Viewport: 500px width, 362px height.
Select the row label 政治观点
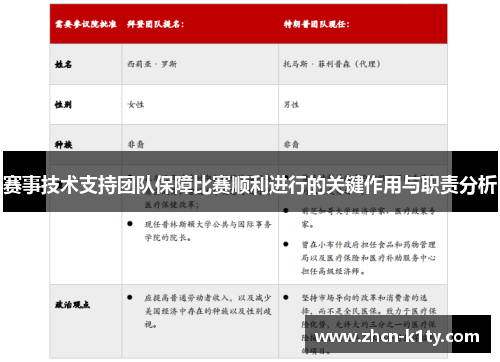click(72, 305)
